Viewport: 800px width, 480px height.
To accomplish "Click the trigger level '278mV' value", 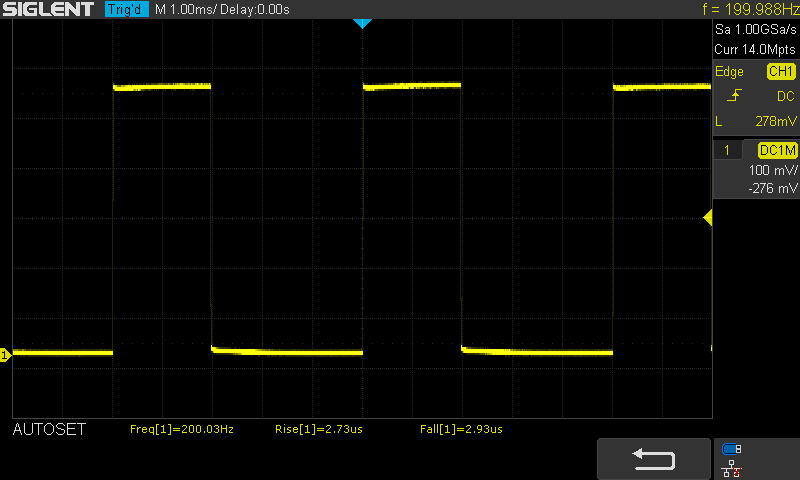I will click(776, 121).
